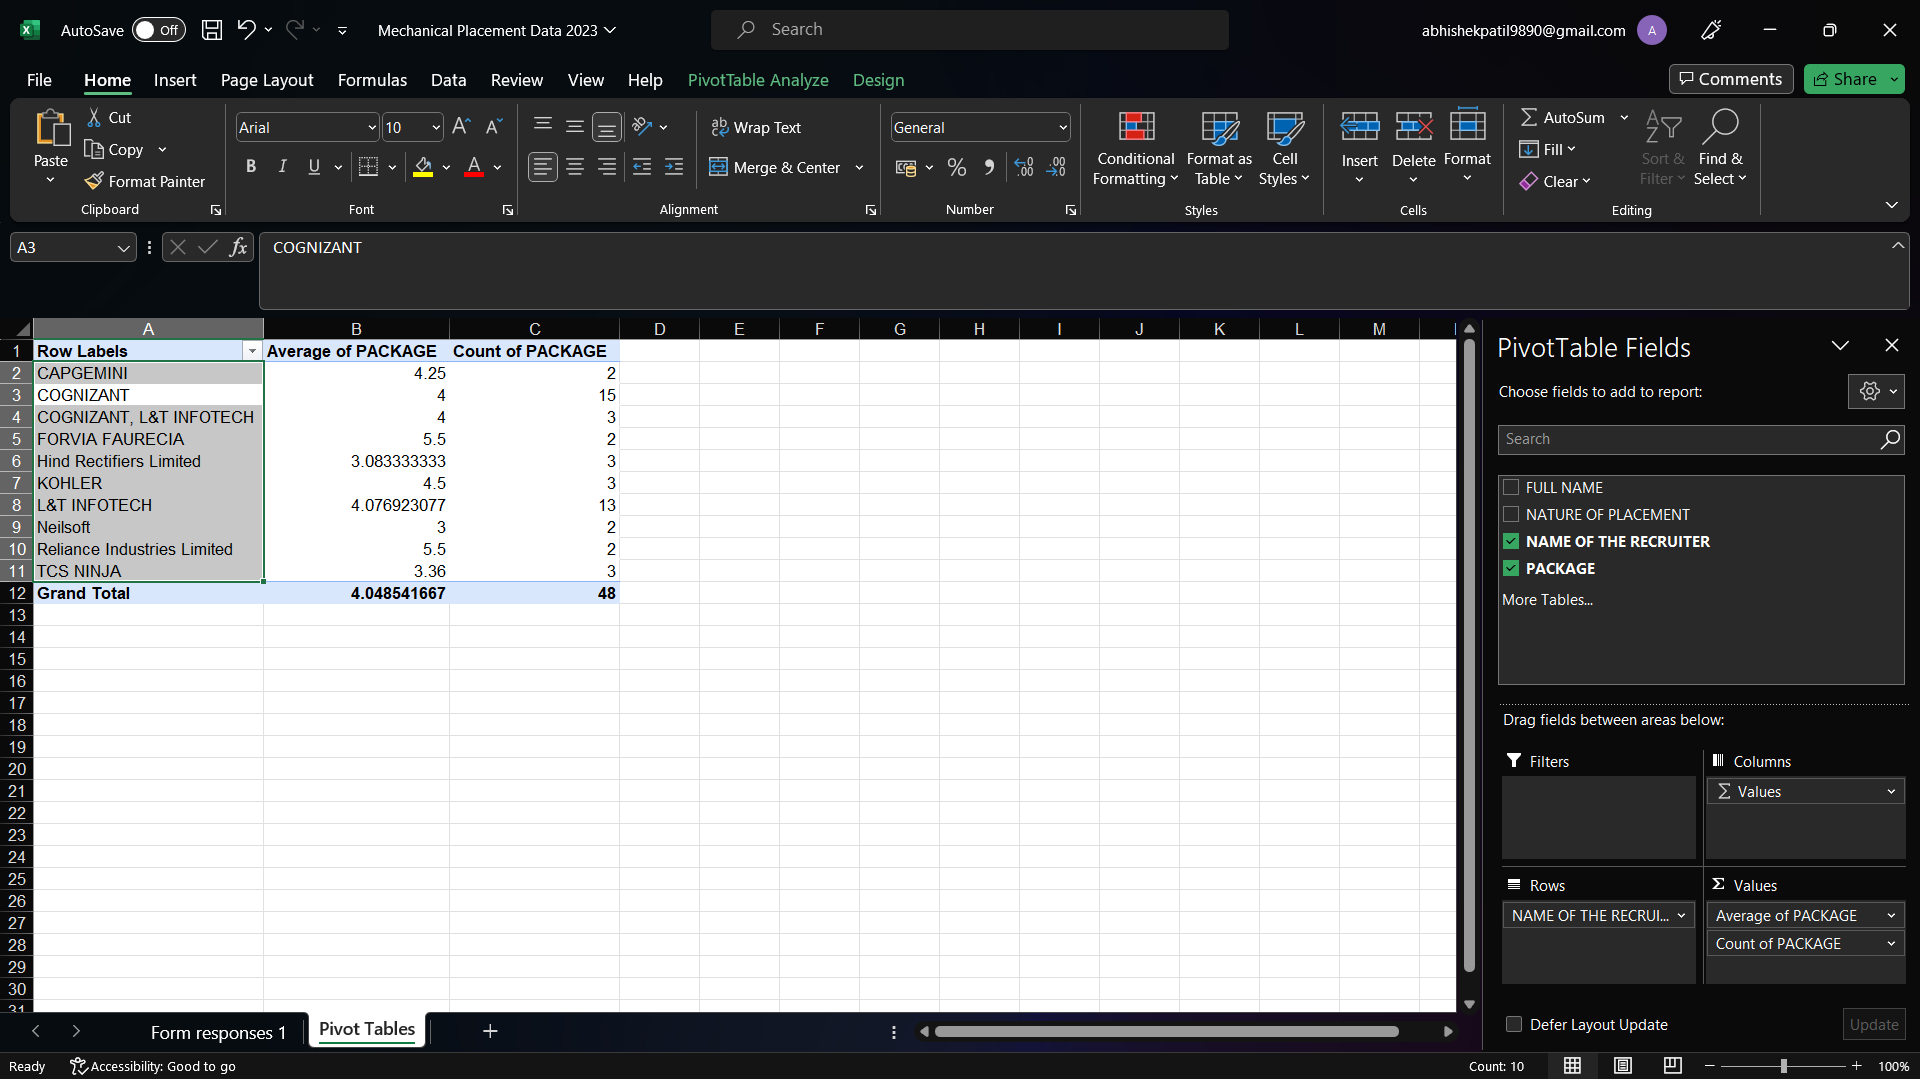Open Conditional Formatting icon

click(1136, 127)
